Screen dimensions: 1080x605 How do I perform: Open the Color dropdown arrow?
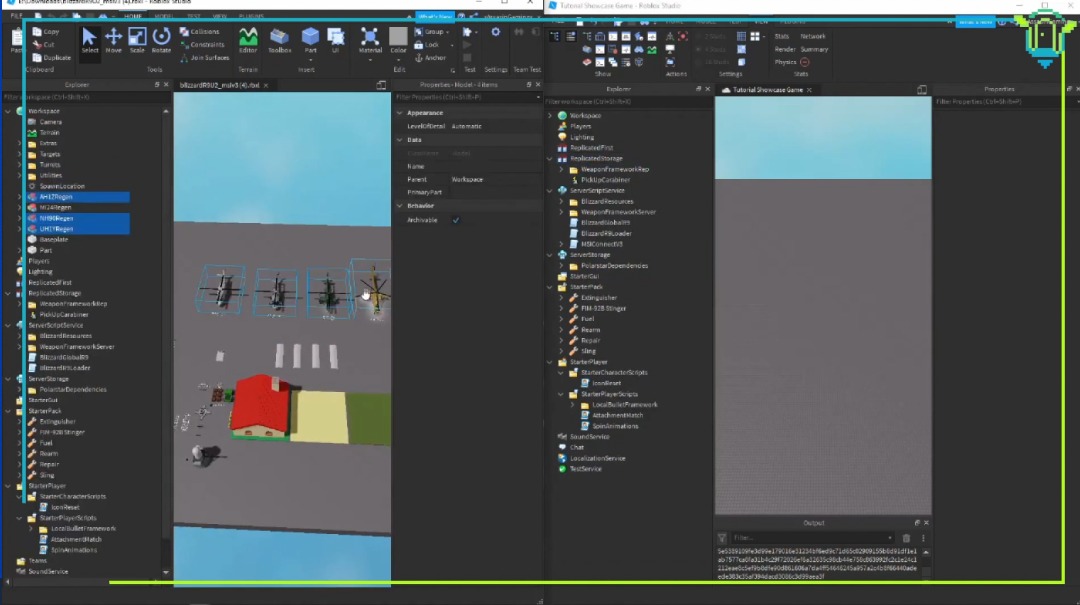[398, 60]
